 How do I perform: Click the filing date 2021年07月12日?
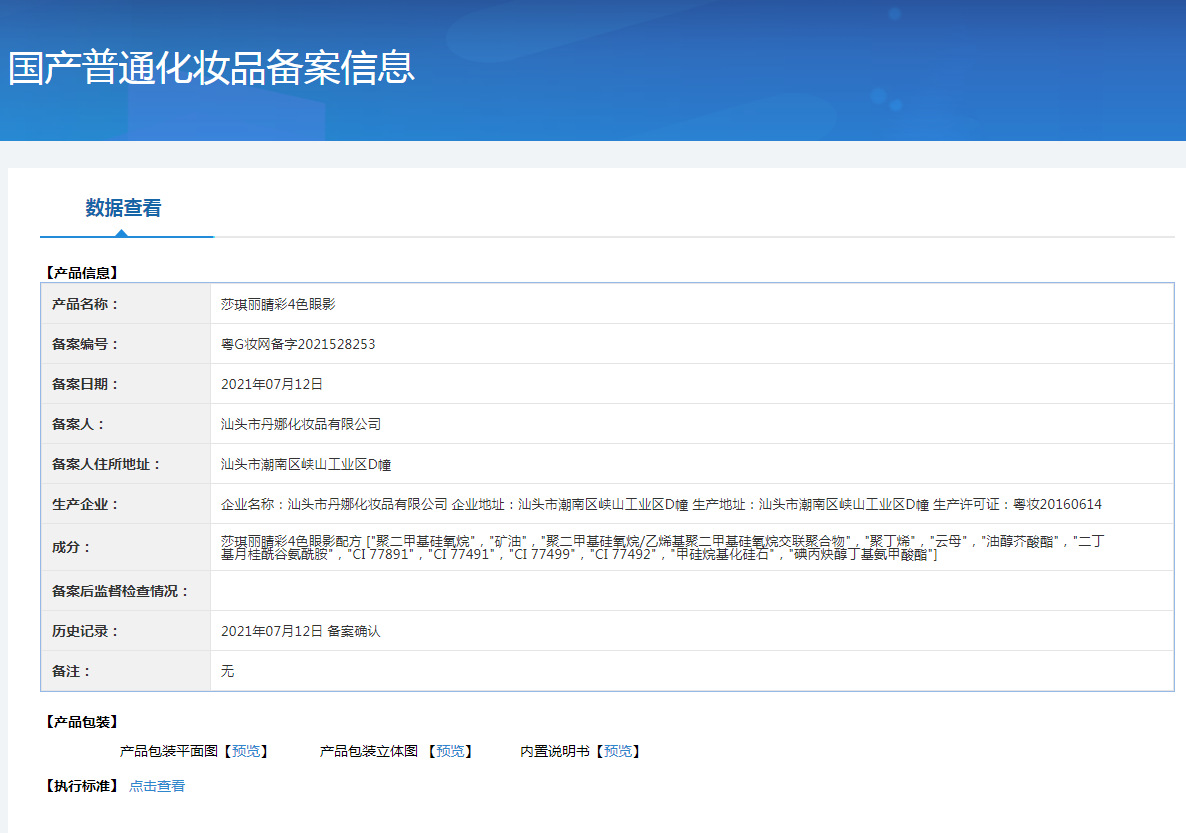pos(272,384)
